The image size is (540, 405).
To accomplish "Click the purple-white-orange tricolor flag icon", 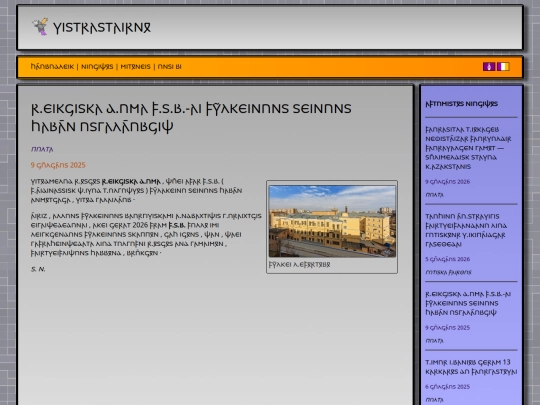I will point(503,66).
